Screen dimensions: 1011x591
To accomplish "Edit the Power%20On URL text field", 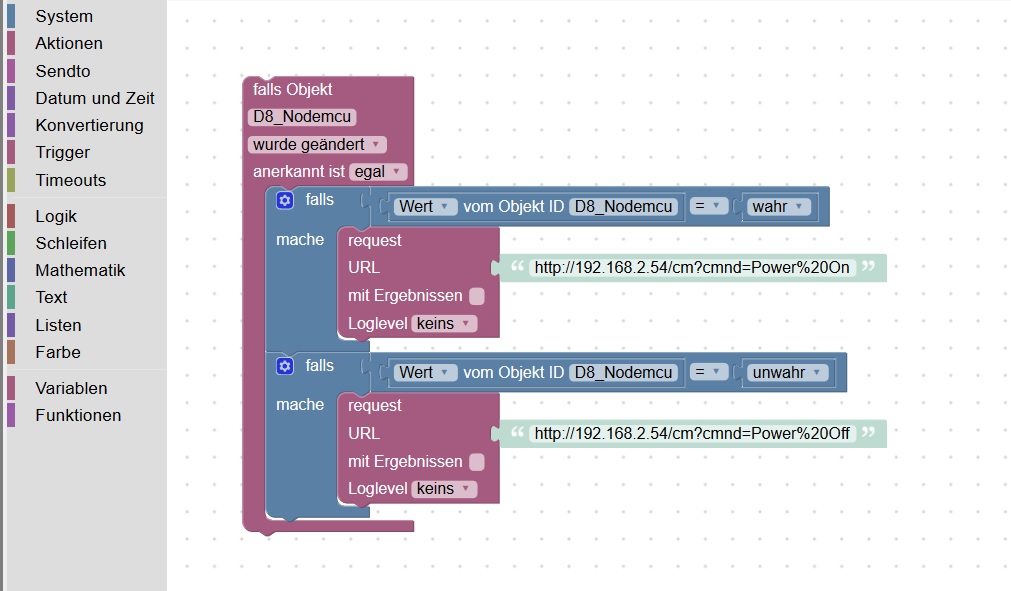I will (692, 267).
